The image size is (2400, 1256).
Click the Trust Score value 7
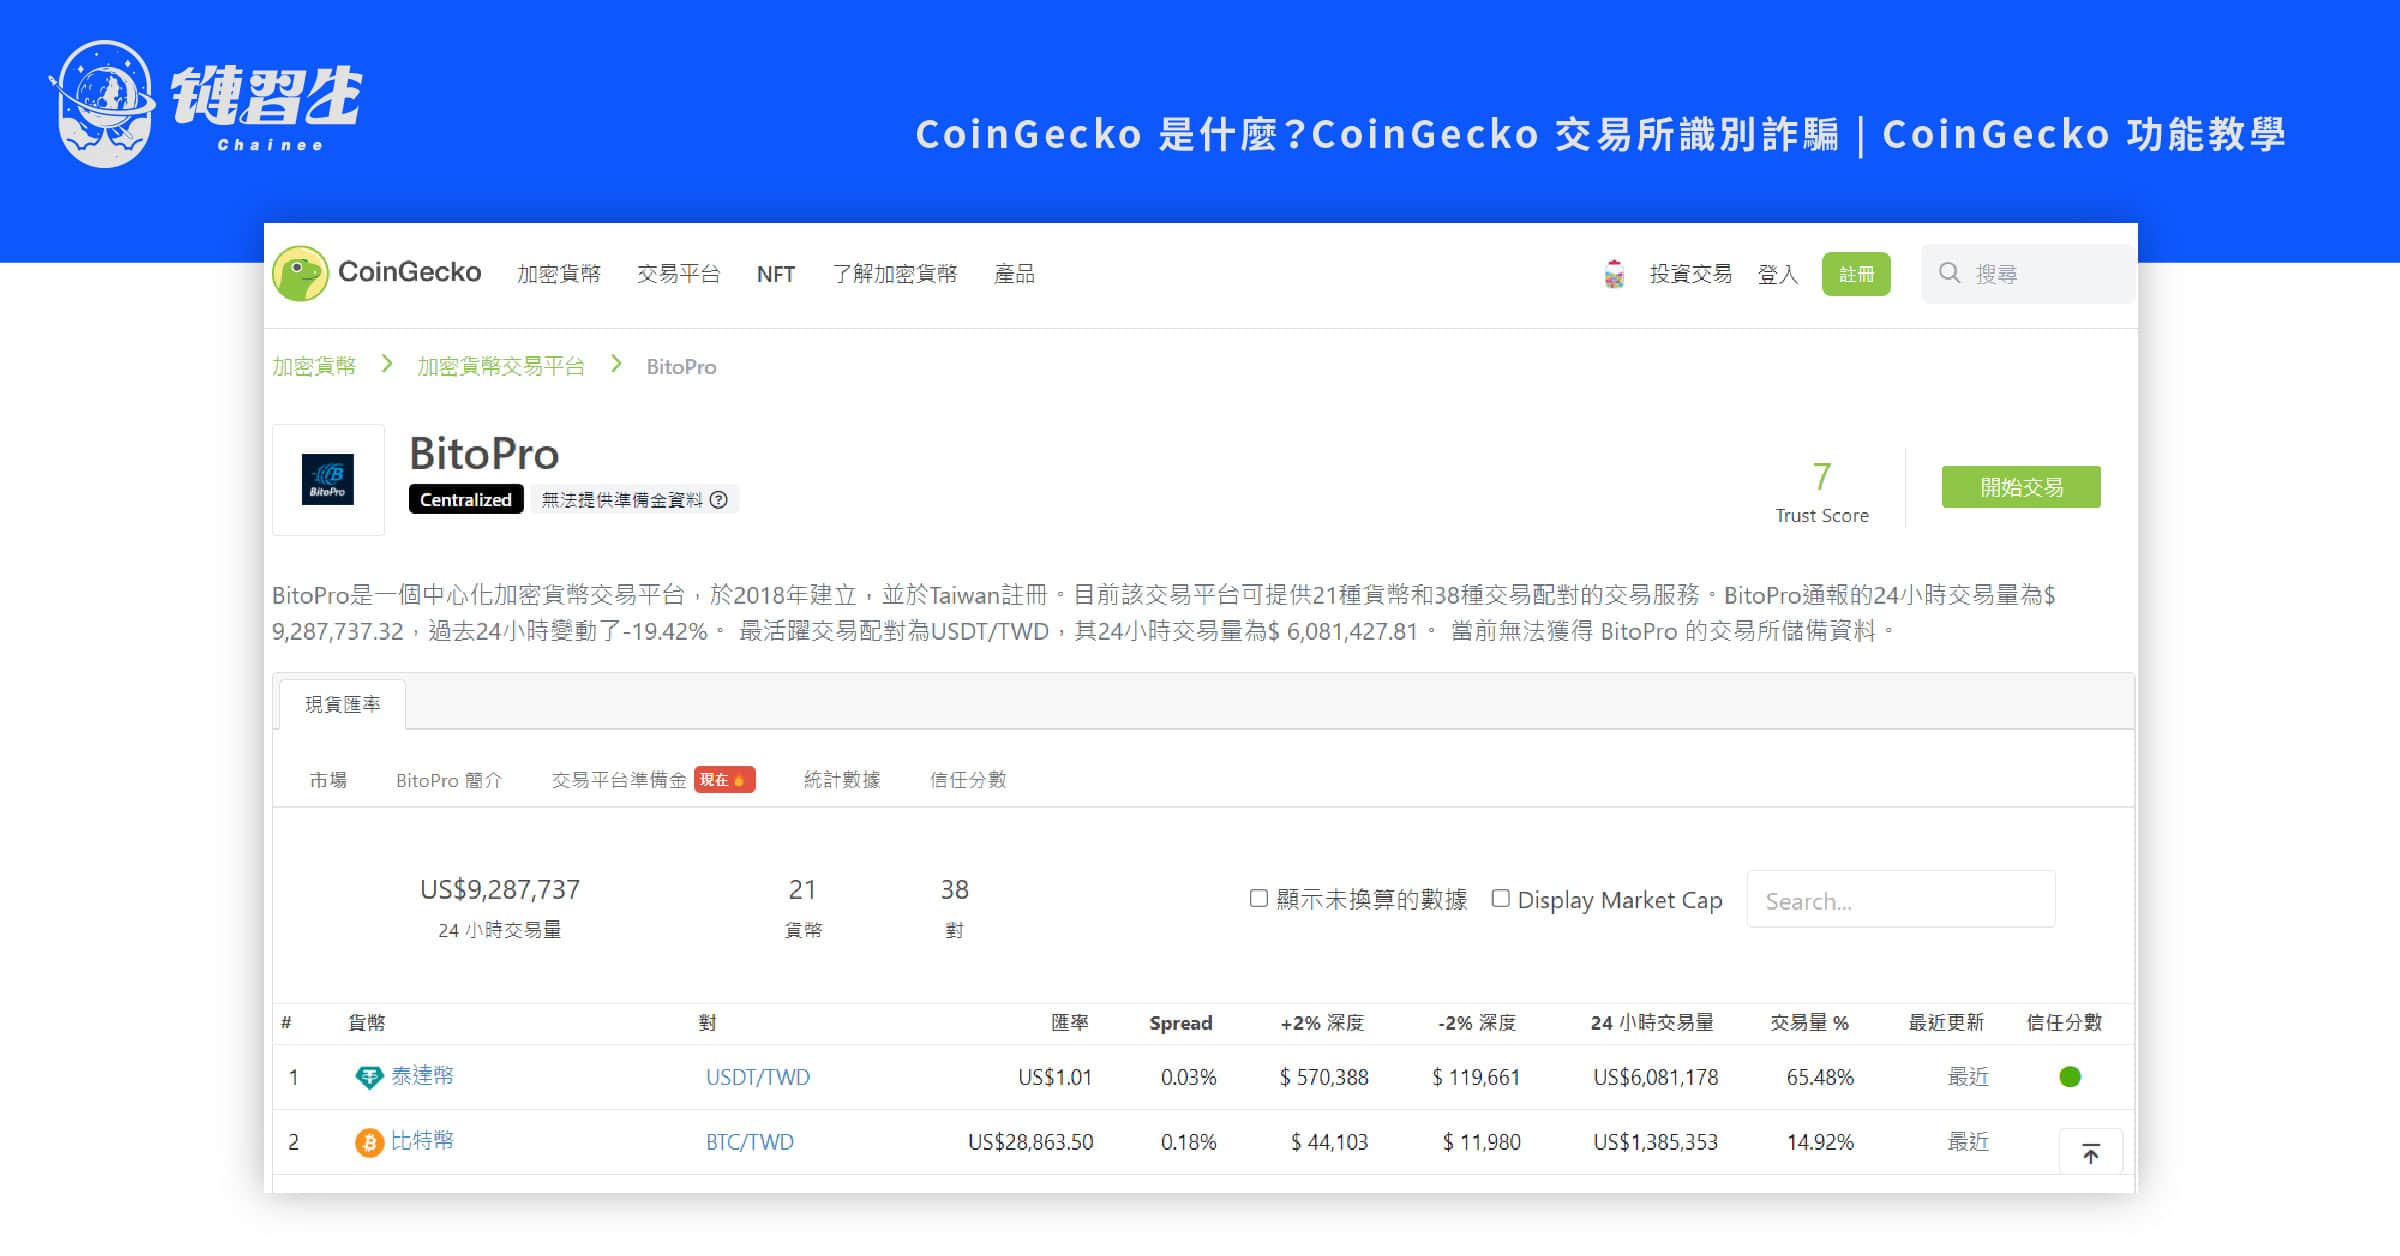(x=1822, y=477)
